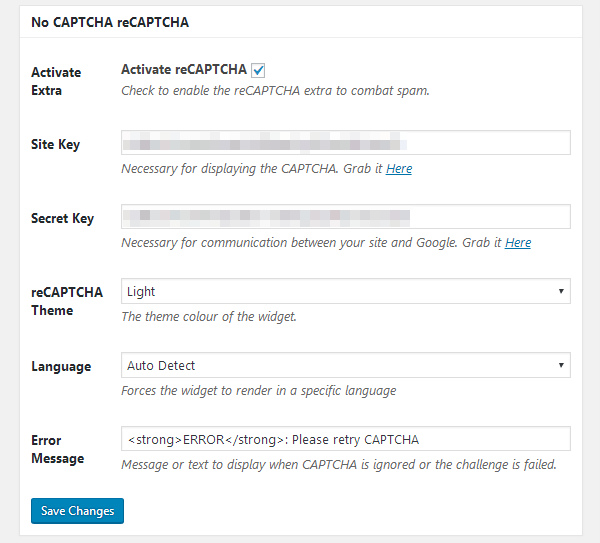
Task: Click the Language label
Action: [x=61, y=367]
